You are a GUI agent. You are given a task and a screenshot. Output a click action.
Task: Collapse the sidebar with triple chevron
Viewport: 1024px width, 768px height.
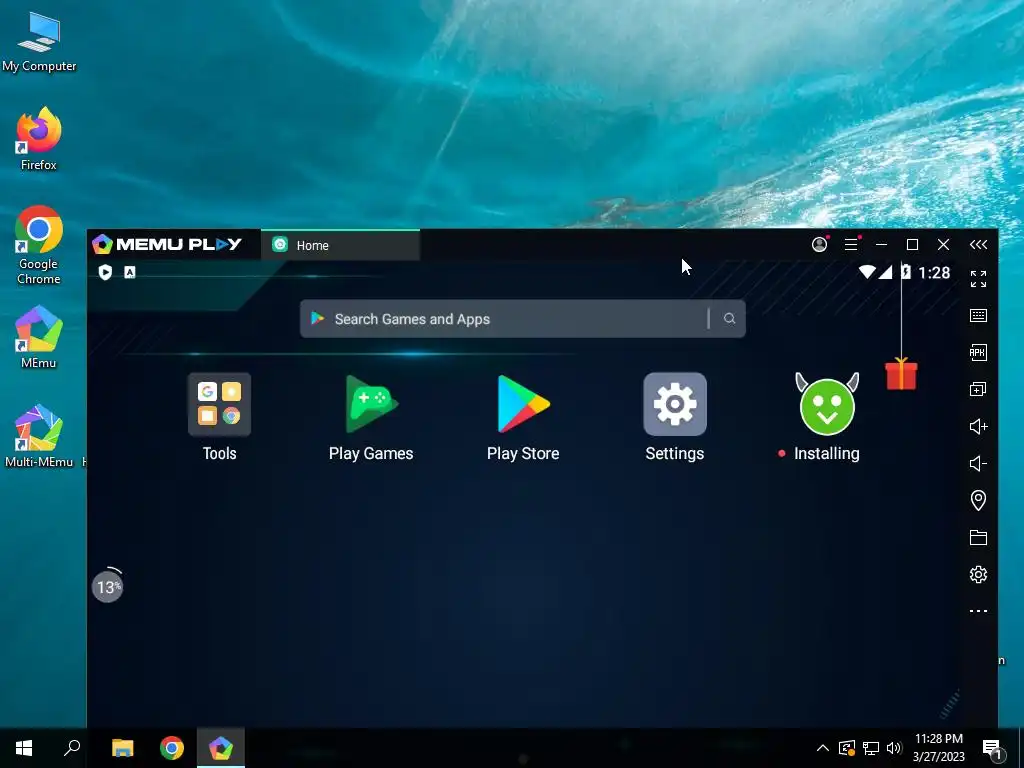[x=978, y=244]
